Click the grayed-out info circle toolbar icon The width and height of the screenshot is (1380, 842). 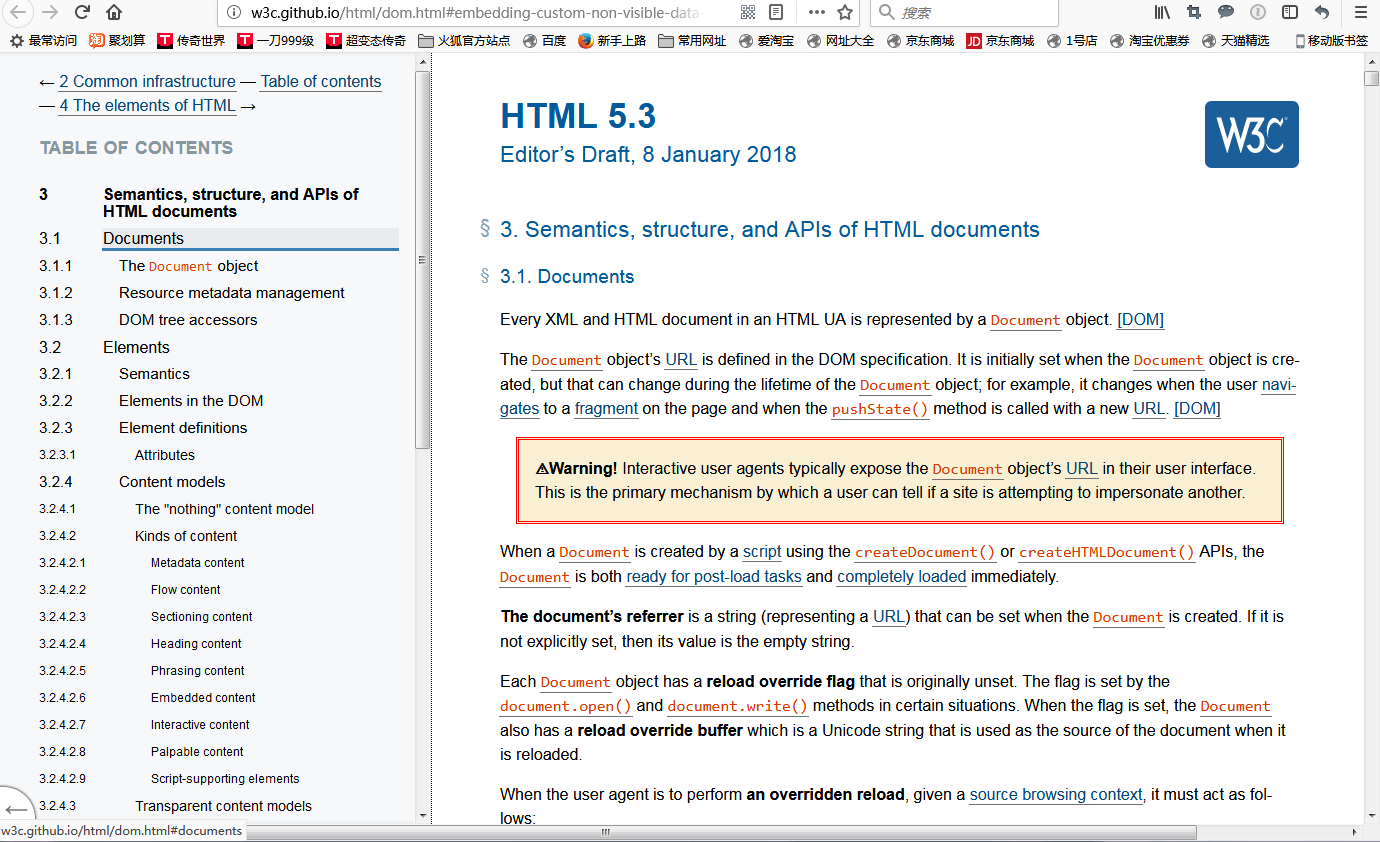[x=1258, y=12]
